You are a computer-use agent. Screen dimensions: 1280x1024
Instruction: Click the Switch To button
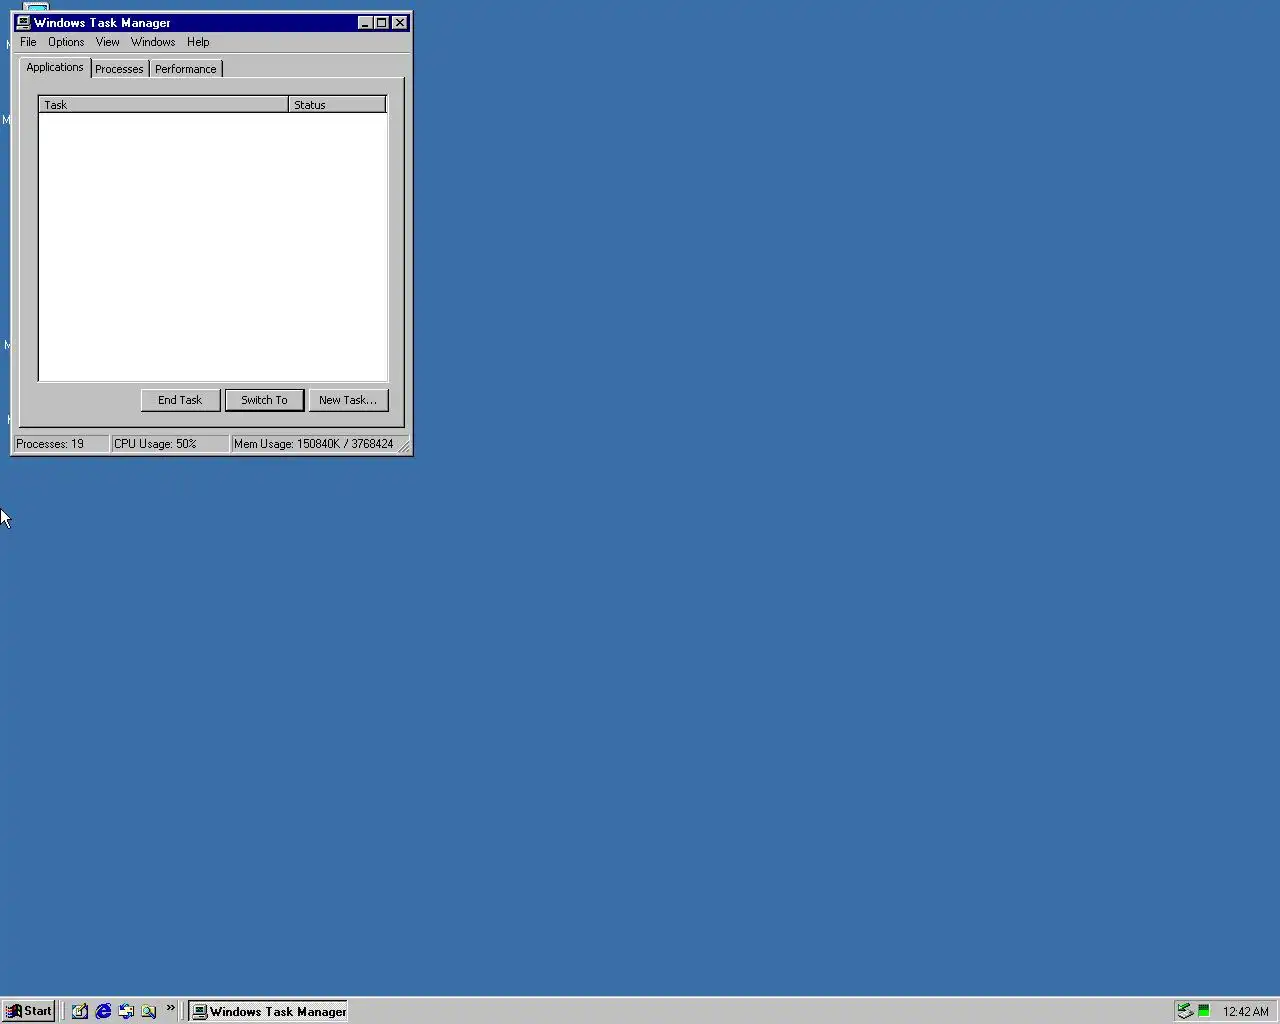(x=264, y=400)
